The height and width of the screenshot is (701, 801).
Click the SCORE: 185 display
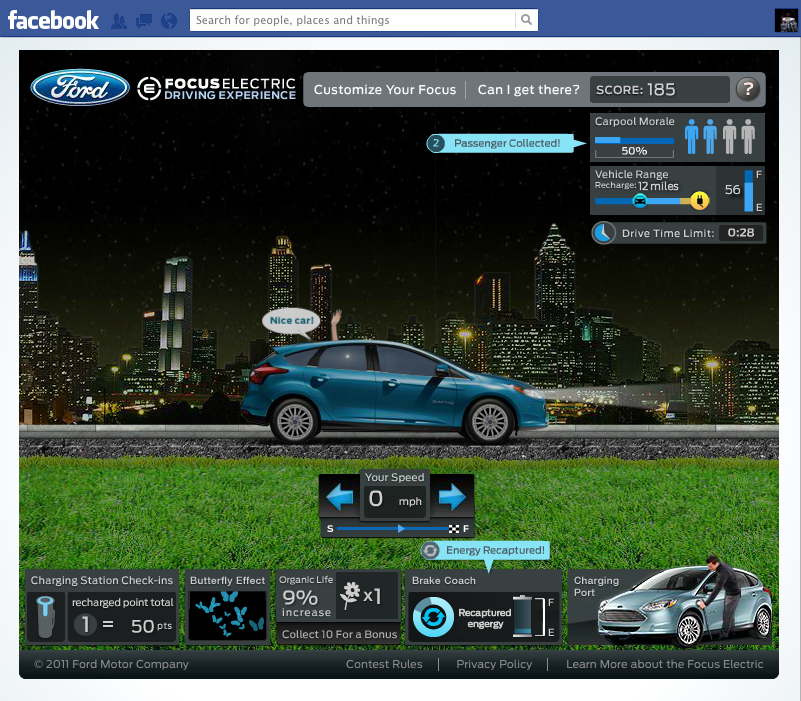click(x=659, y=89)
